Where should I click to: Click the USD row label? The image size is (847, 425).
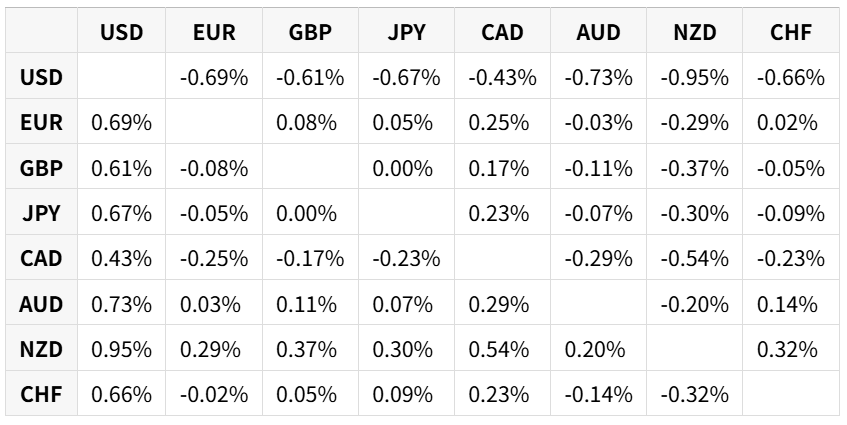tap(42, 78)
